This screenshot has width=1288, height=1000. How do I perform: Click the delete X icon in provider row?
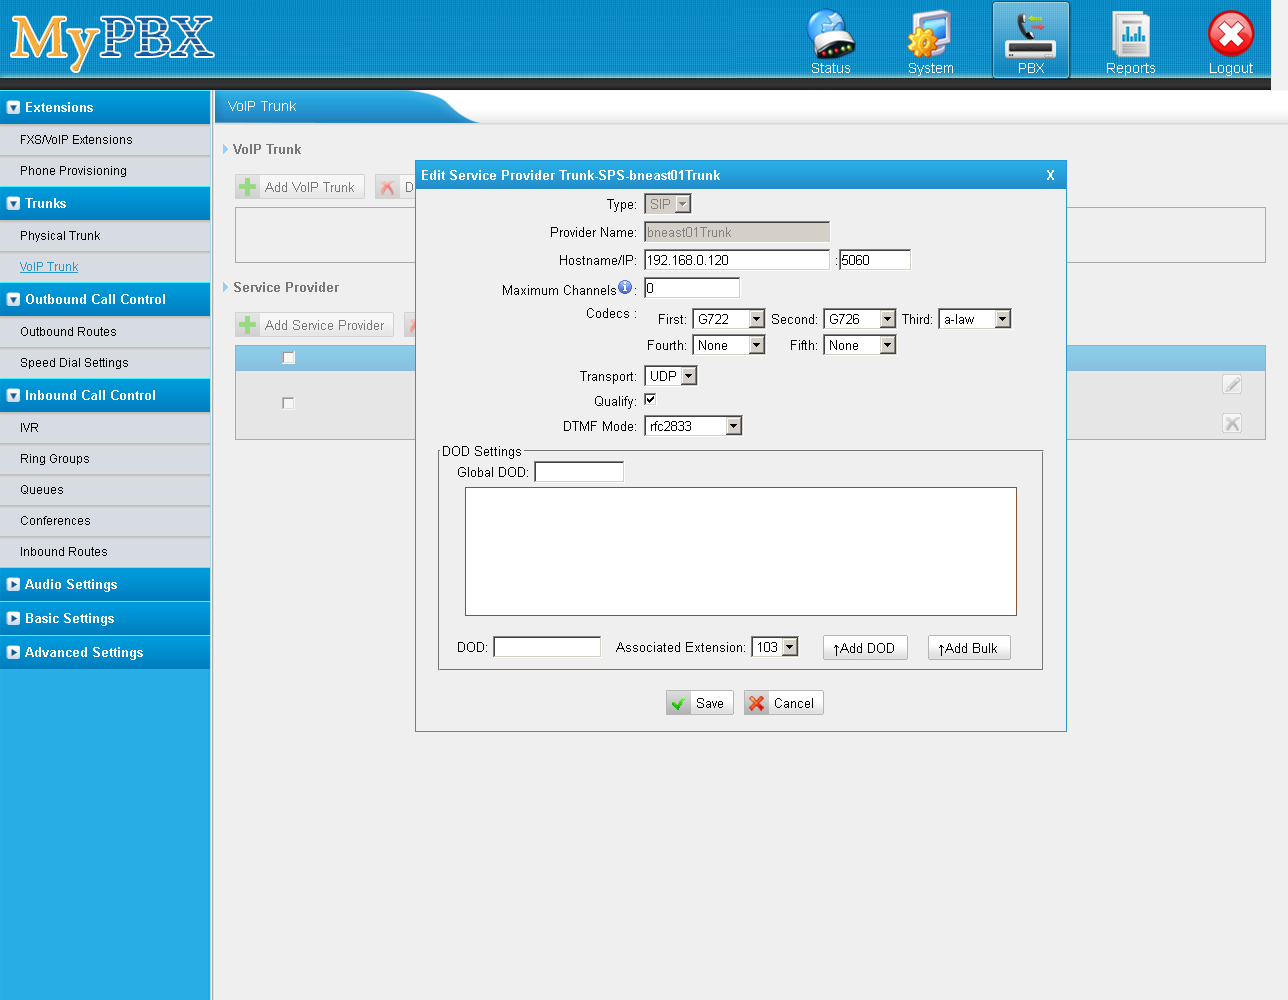[x=1232, y=423]
